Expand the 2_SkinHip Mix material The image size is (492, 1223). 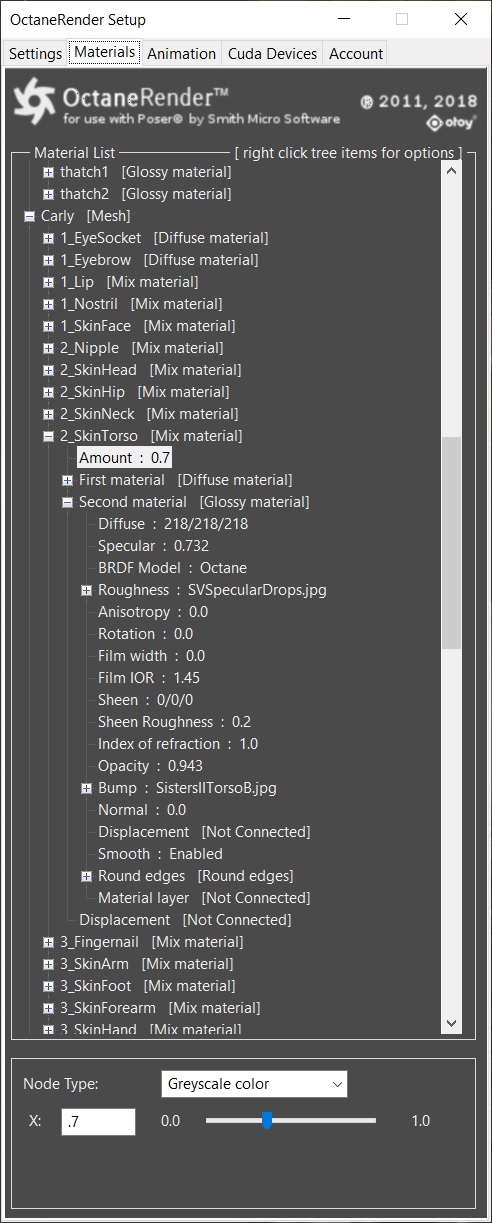point(49,392)
